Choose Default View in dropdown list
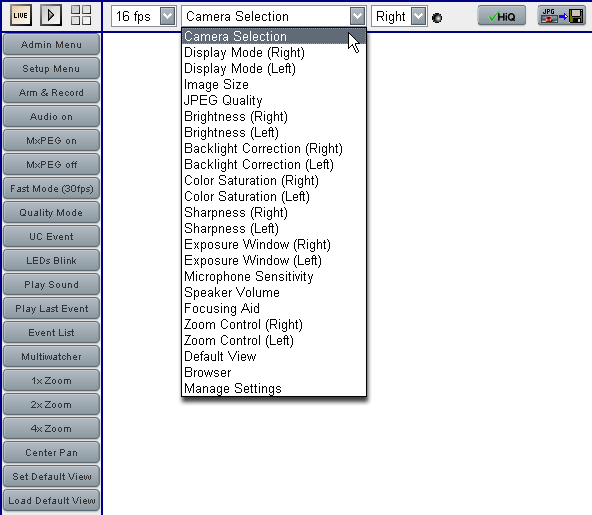 point(274,356)
